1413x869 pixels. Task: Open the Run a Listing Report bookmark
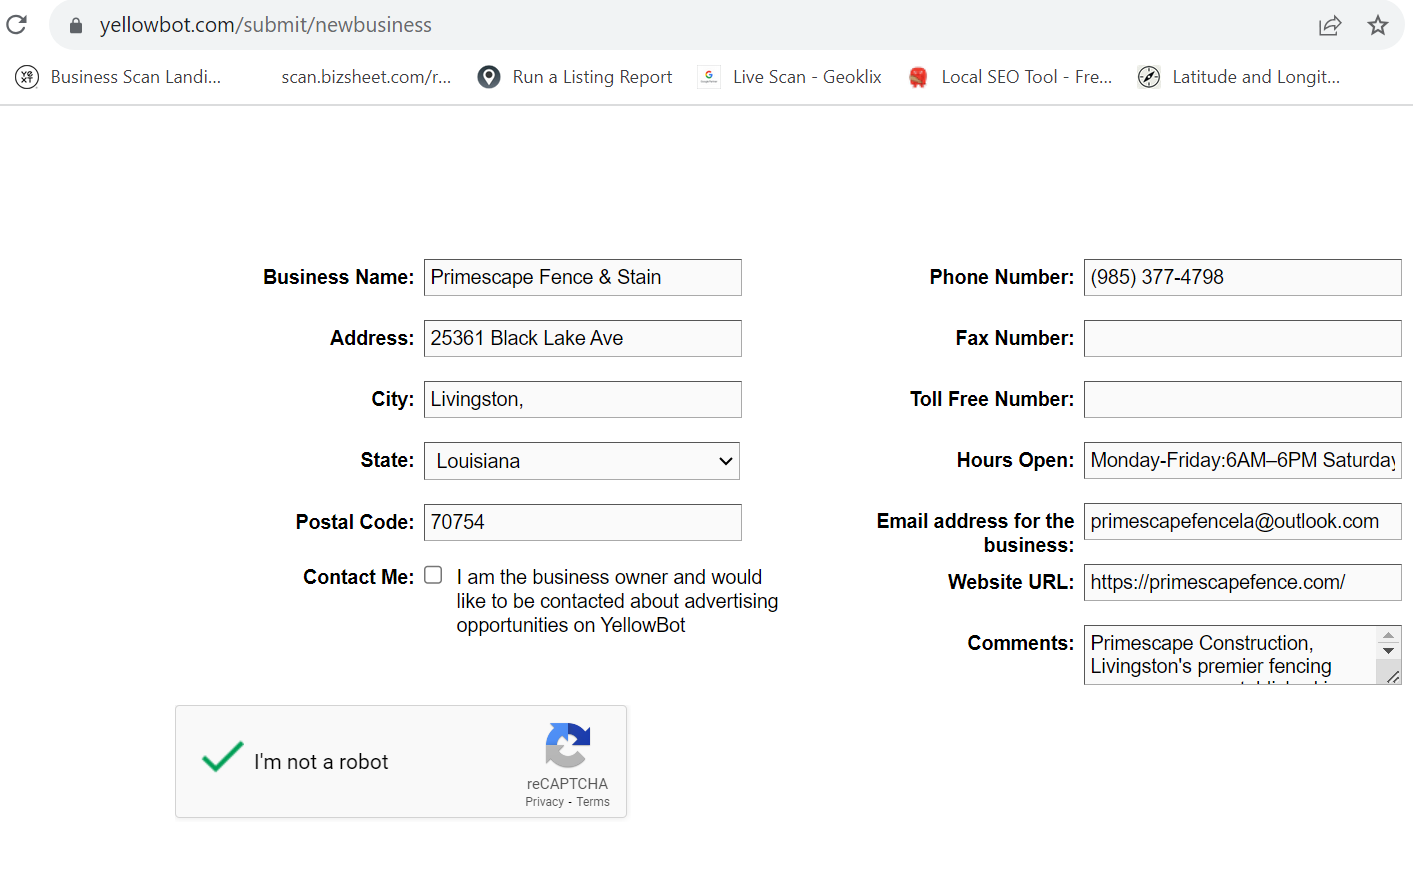click(x=575, y=77)
